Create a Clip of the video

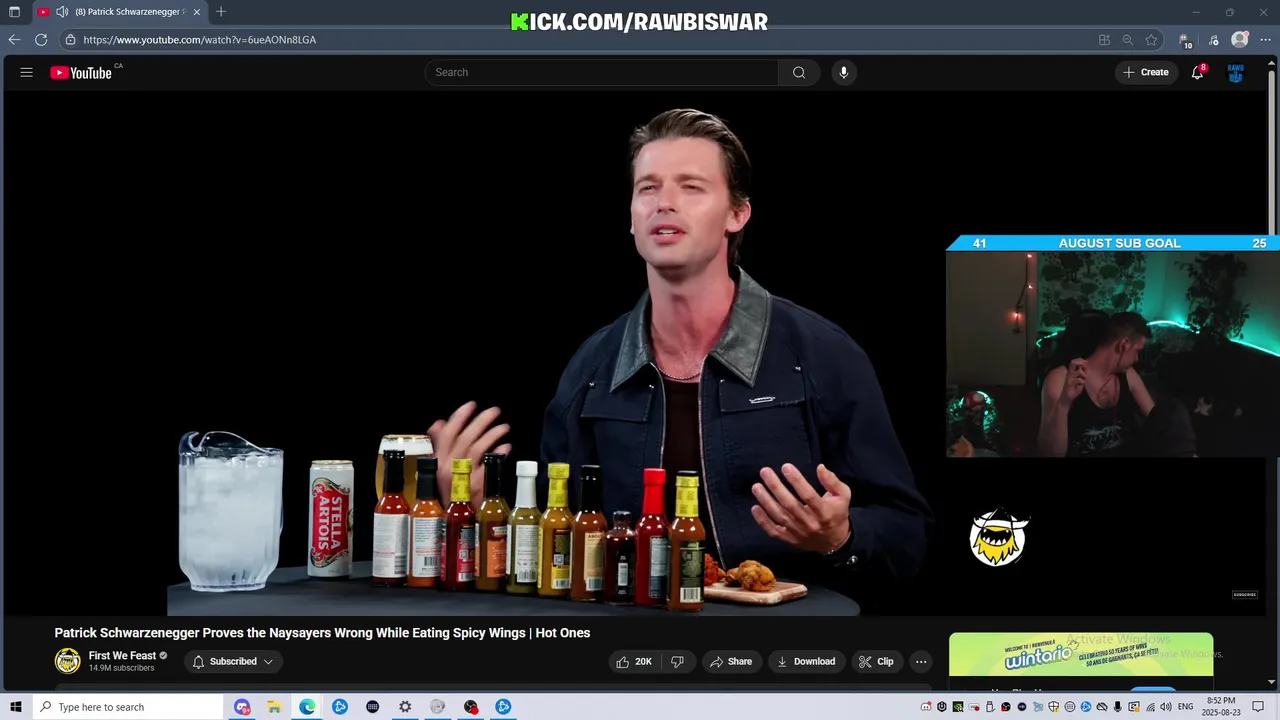tap(876, 661)
